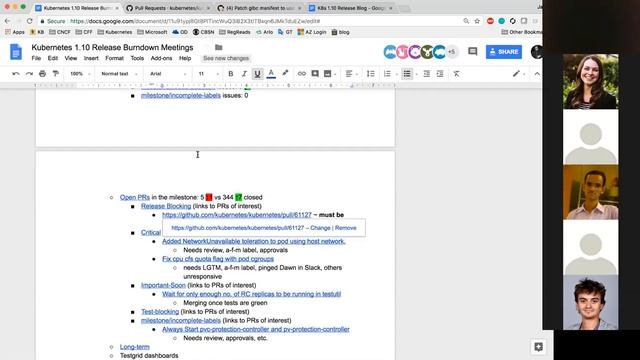Open the zoom level dropdown
The height and width of the screenshot is (360, 640).
coord(80,74)
